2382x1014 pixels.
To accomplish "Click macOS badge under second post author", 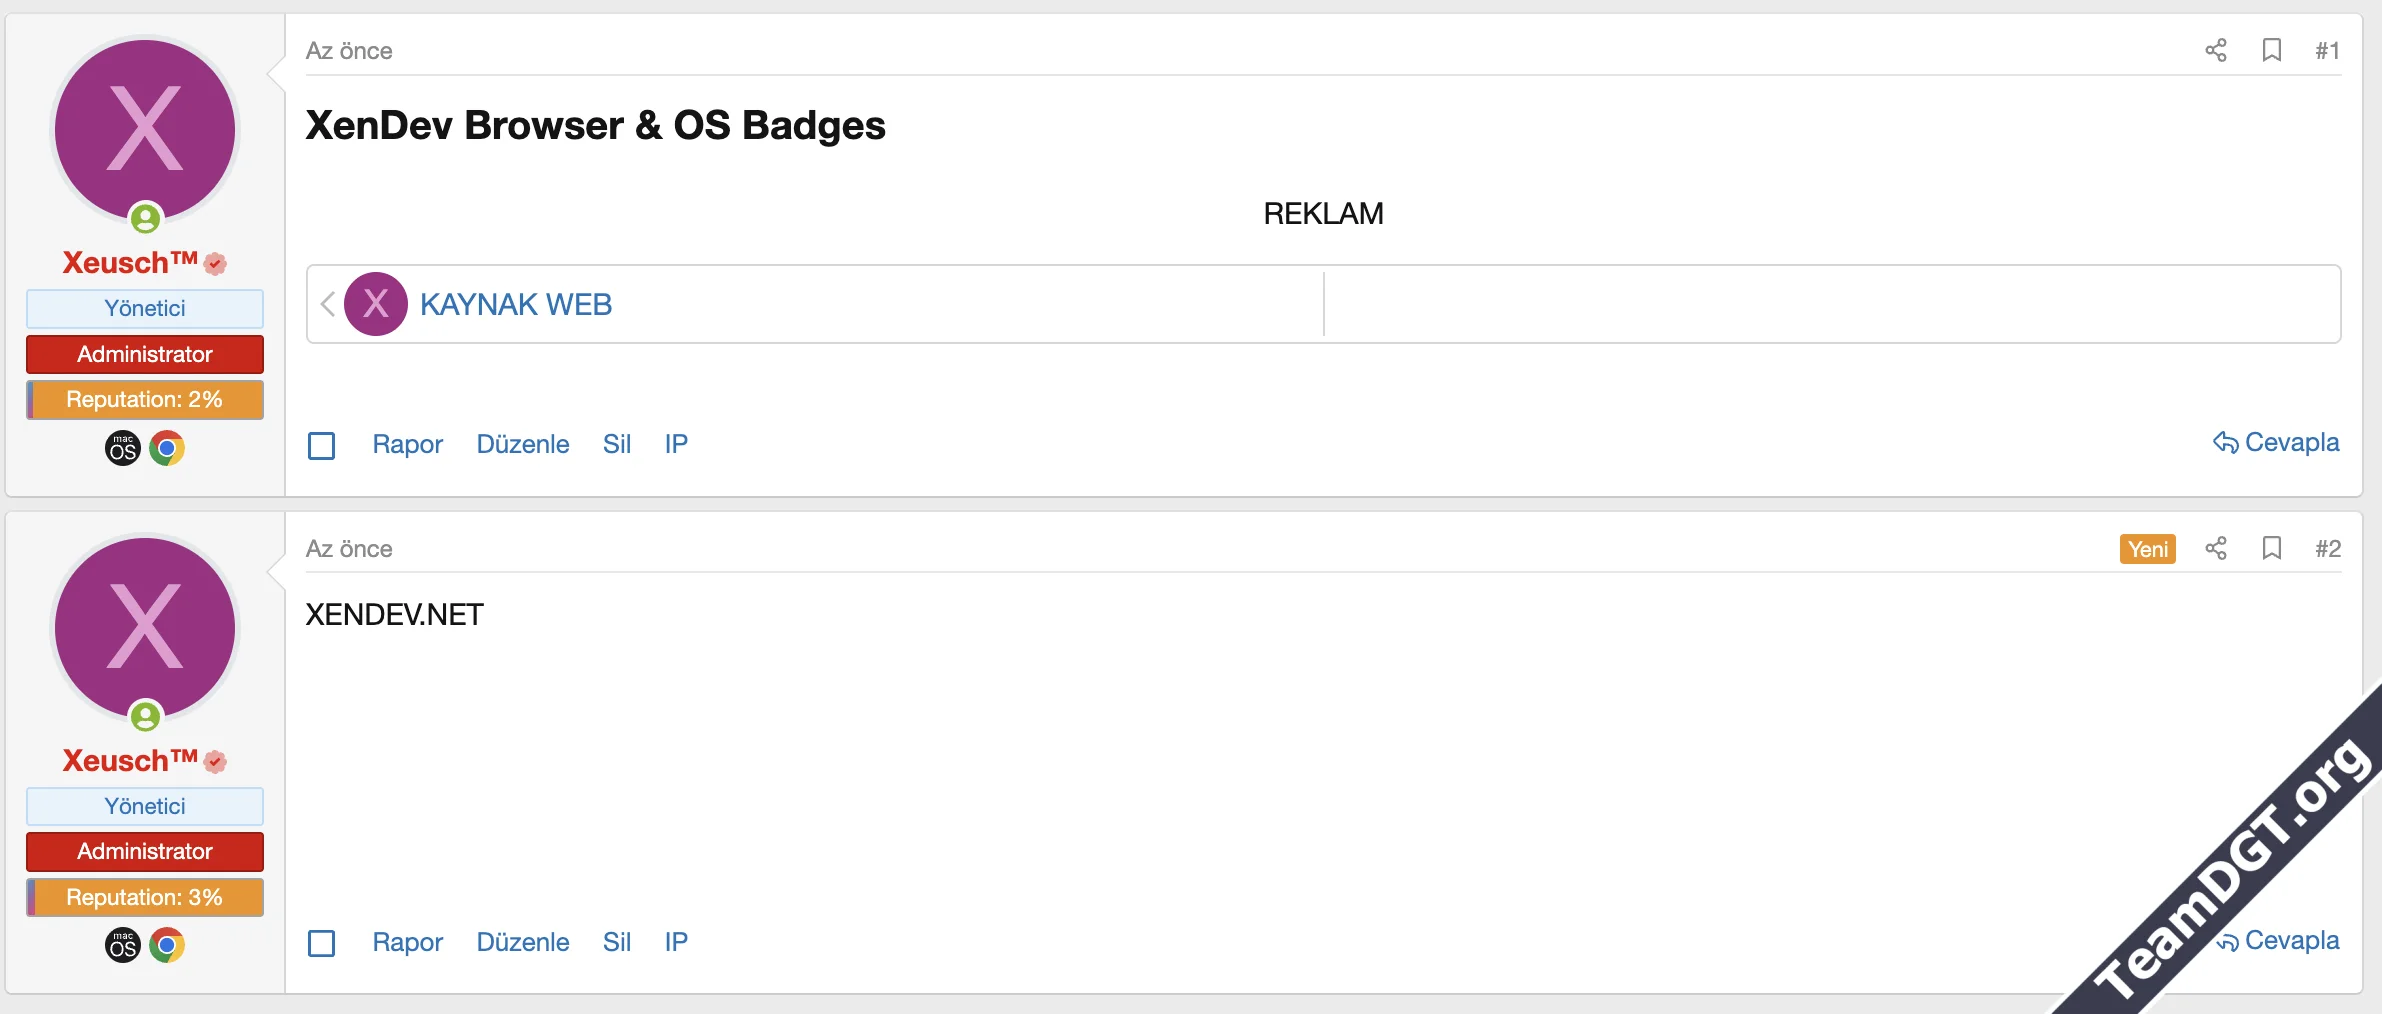I will click(x=123, y=945).
